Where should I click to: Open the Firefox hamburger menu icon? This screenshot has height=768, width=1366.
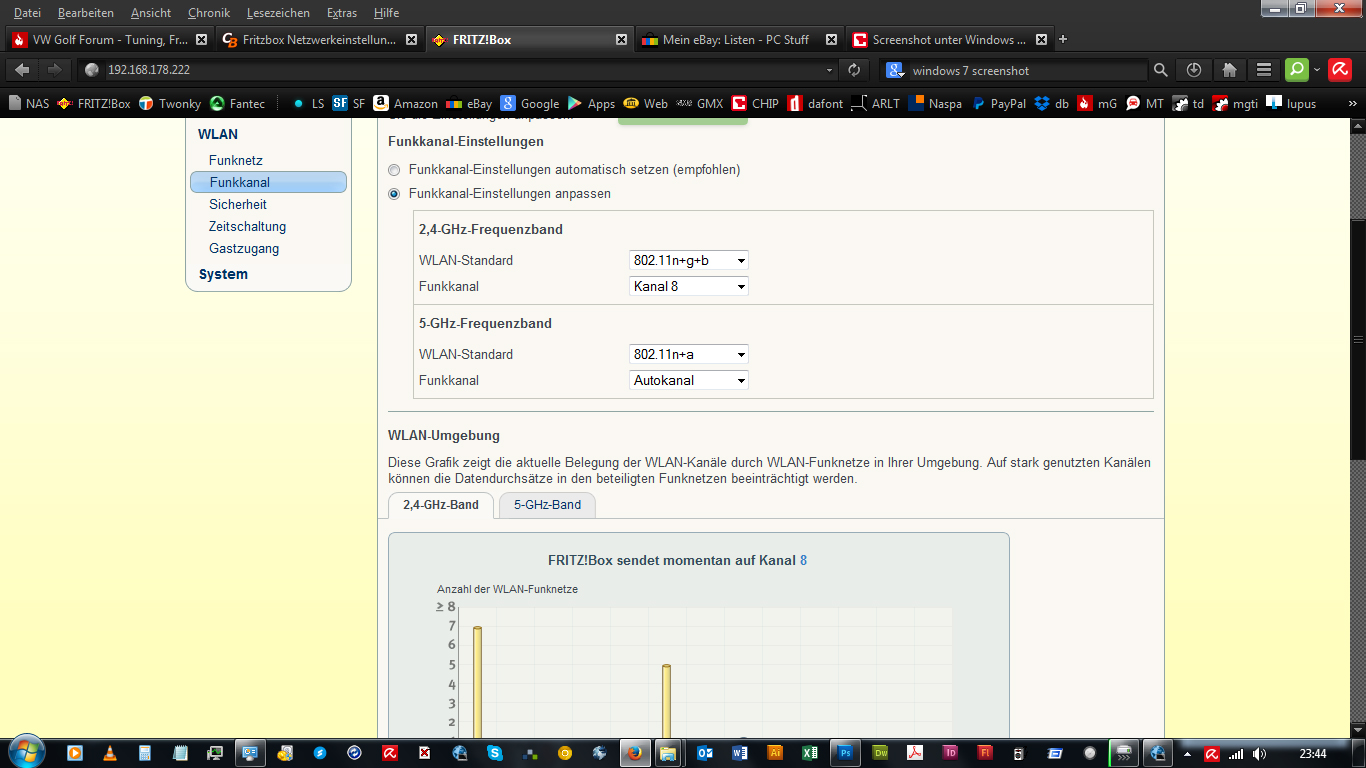(1264, 70)
